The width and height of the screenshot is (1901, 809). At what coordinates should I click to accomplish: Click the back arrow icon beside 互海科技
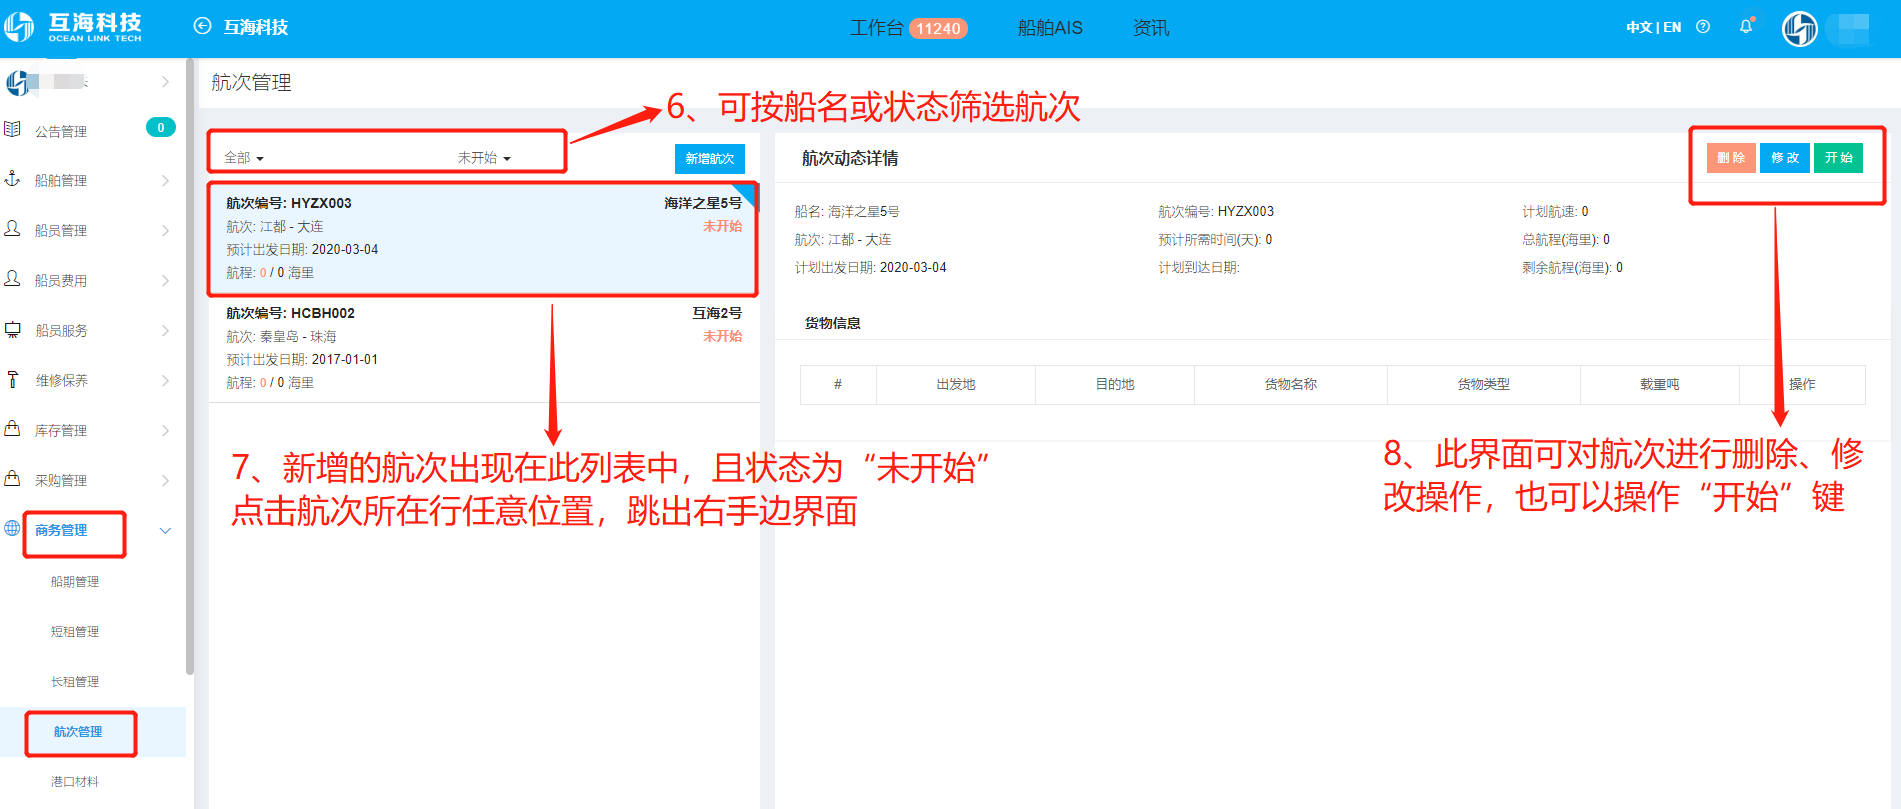click(x=202, y=27)
